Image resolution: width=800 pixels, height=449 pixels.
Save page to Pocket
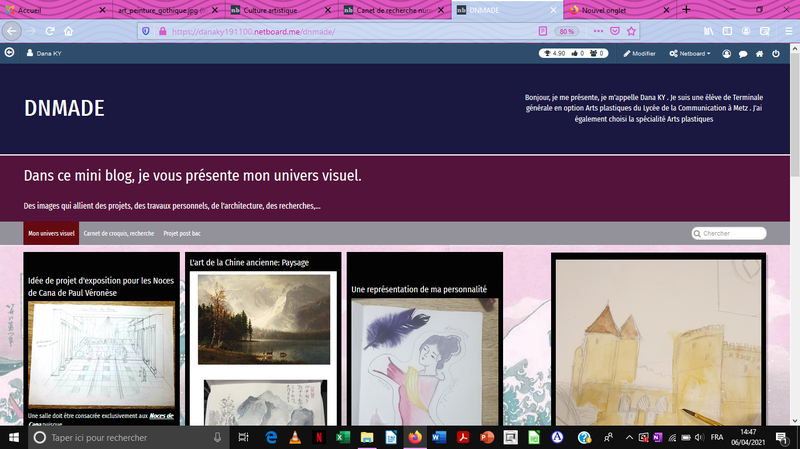tap(613, 31)
